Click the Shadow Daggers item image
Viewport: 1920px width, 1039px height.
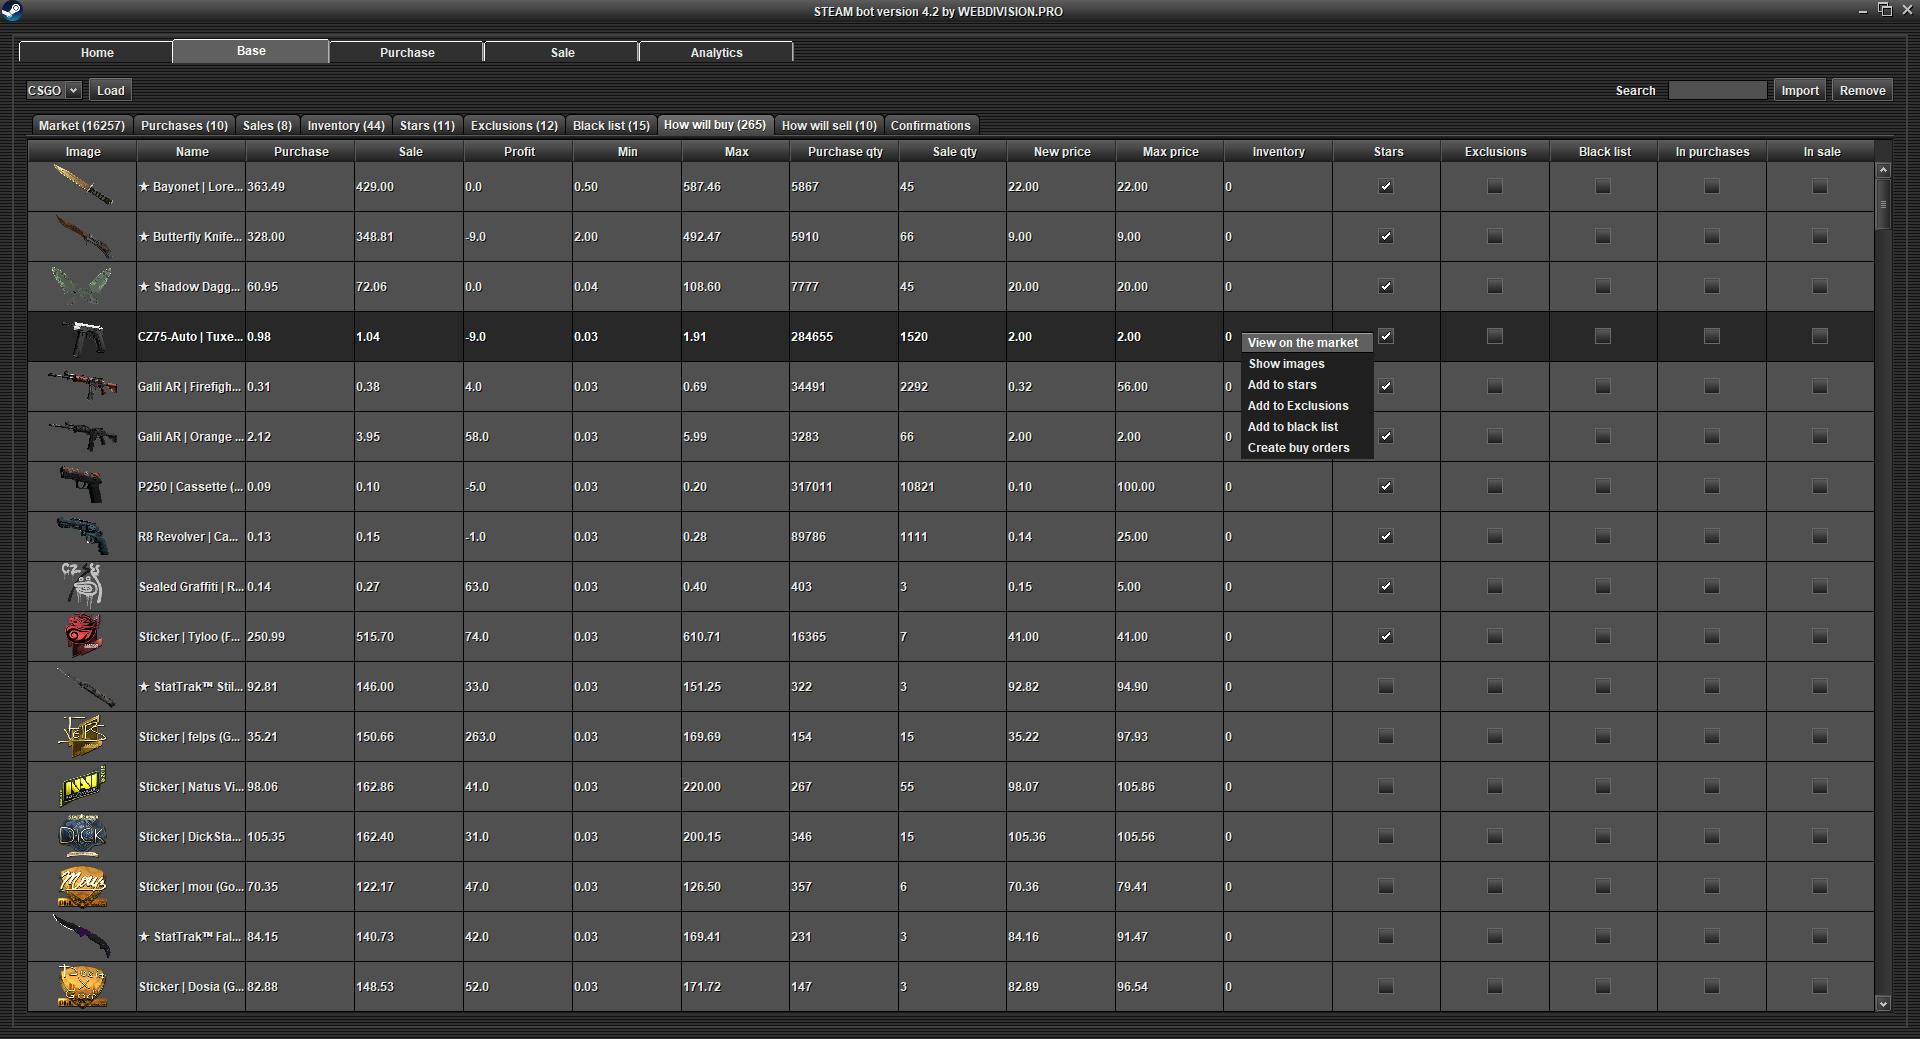coord(82,286)
